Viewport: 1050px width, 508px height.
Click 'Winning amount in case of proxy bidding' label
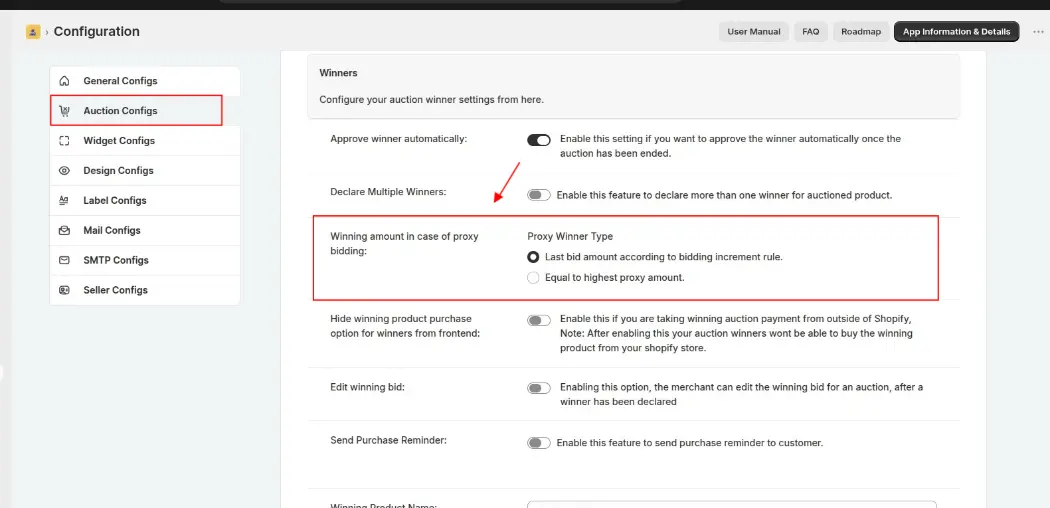coord(404,244)
